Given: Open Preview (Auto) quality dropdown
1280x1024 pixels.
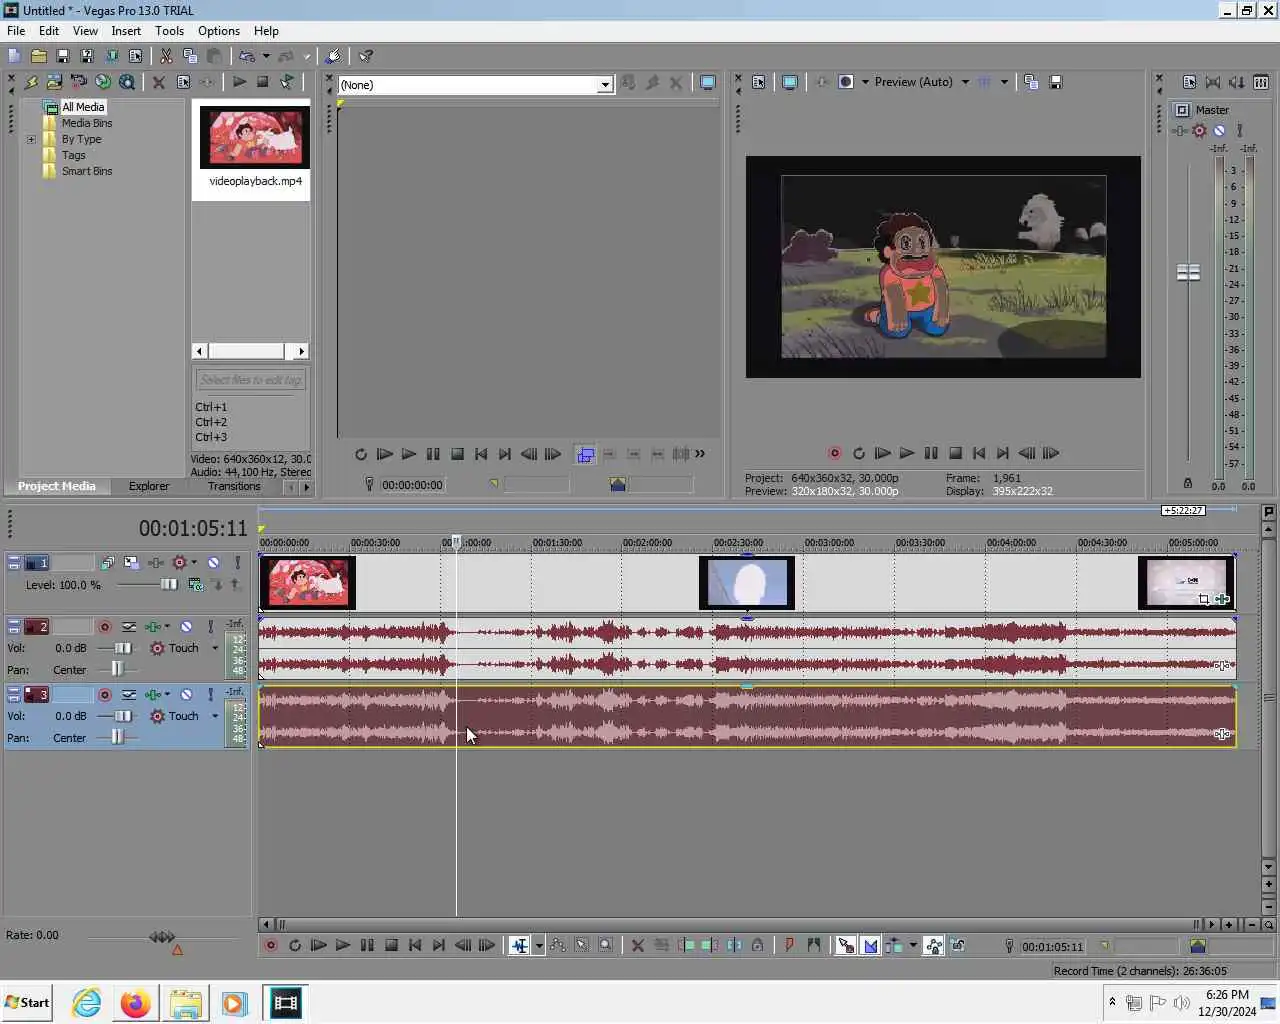Looking at the screenshot, I should pyautogui.click(x=965, y=82).
